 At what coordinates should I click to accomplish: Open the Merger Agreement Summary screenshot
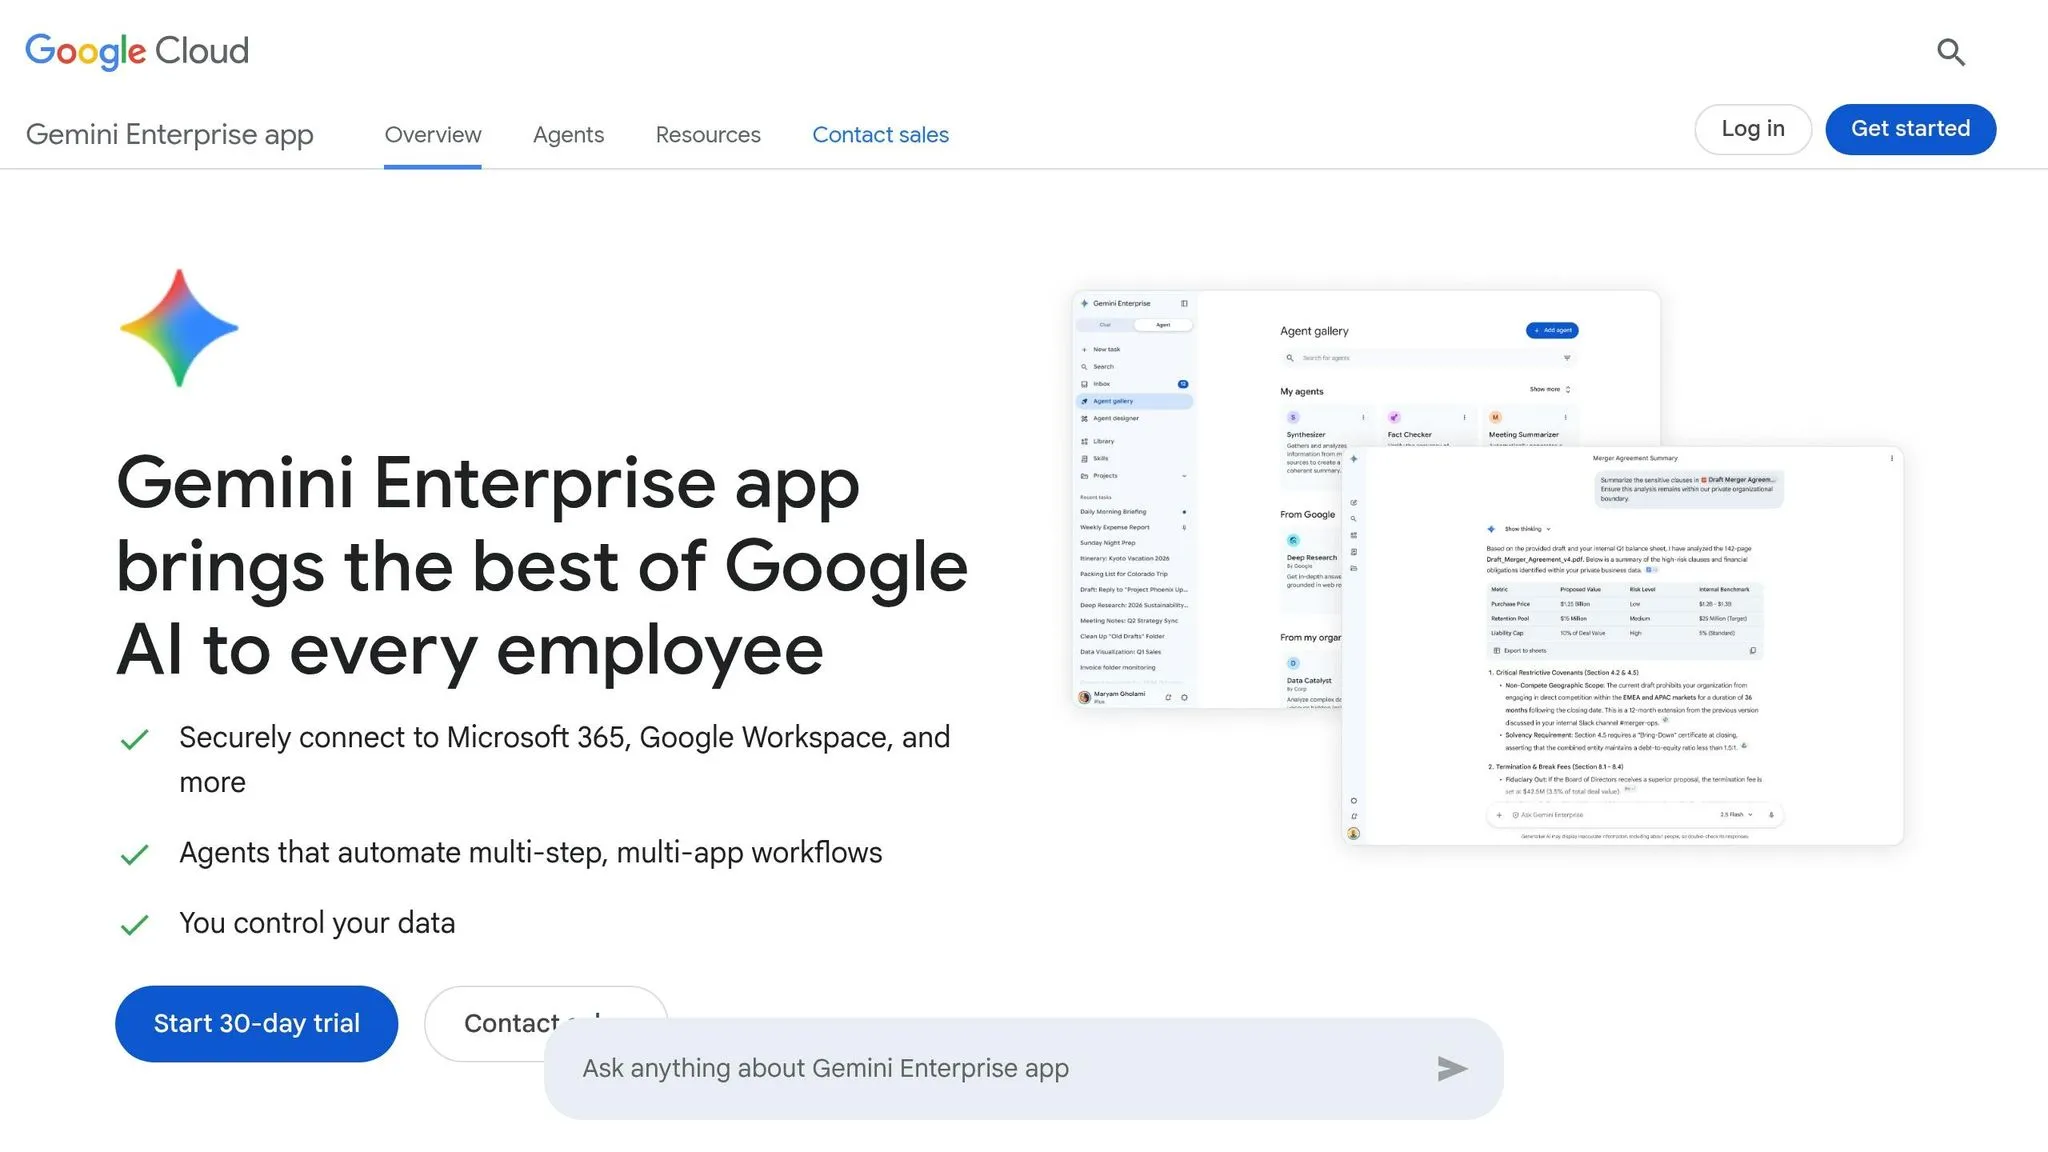coord(1622,646)
